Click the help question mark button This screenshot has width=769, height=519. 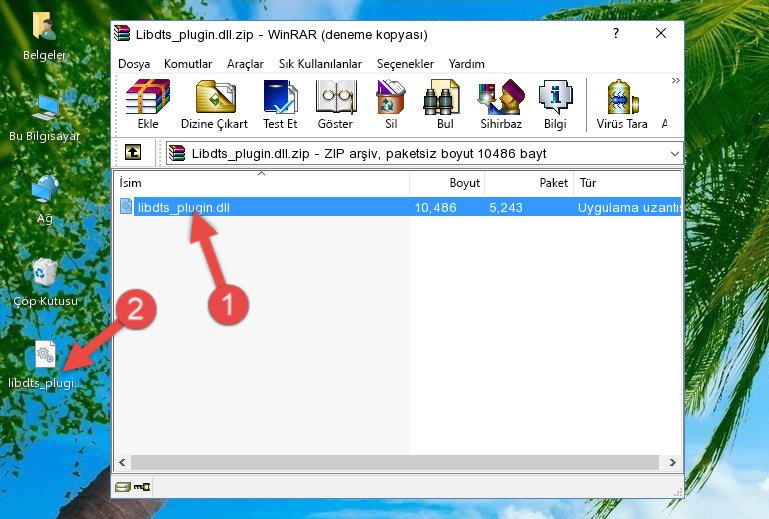[616, 33]
